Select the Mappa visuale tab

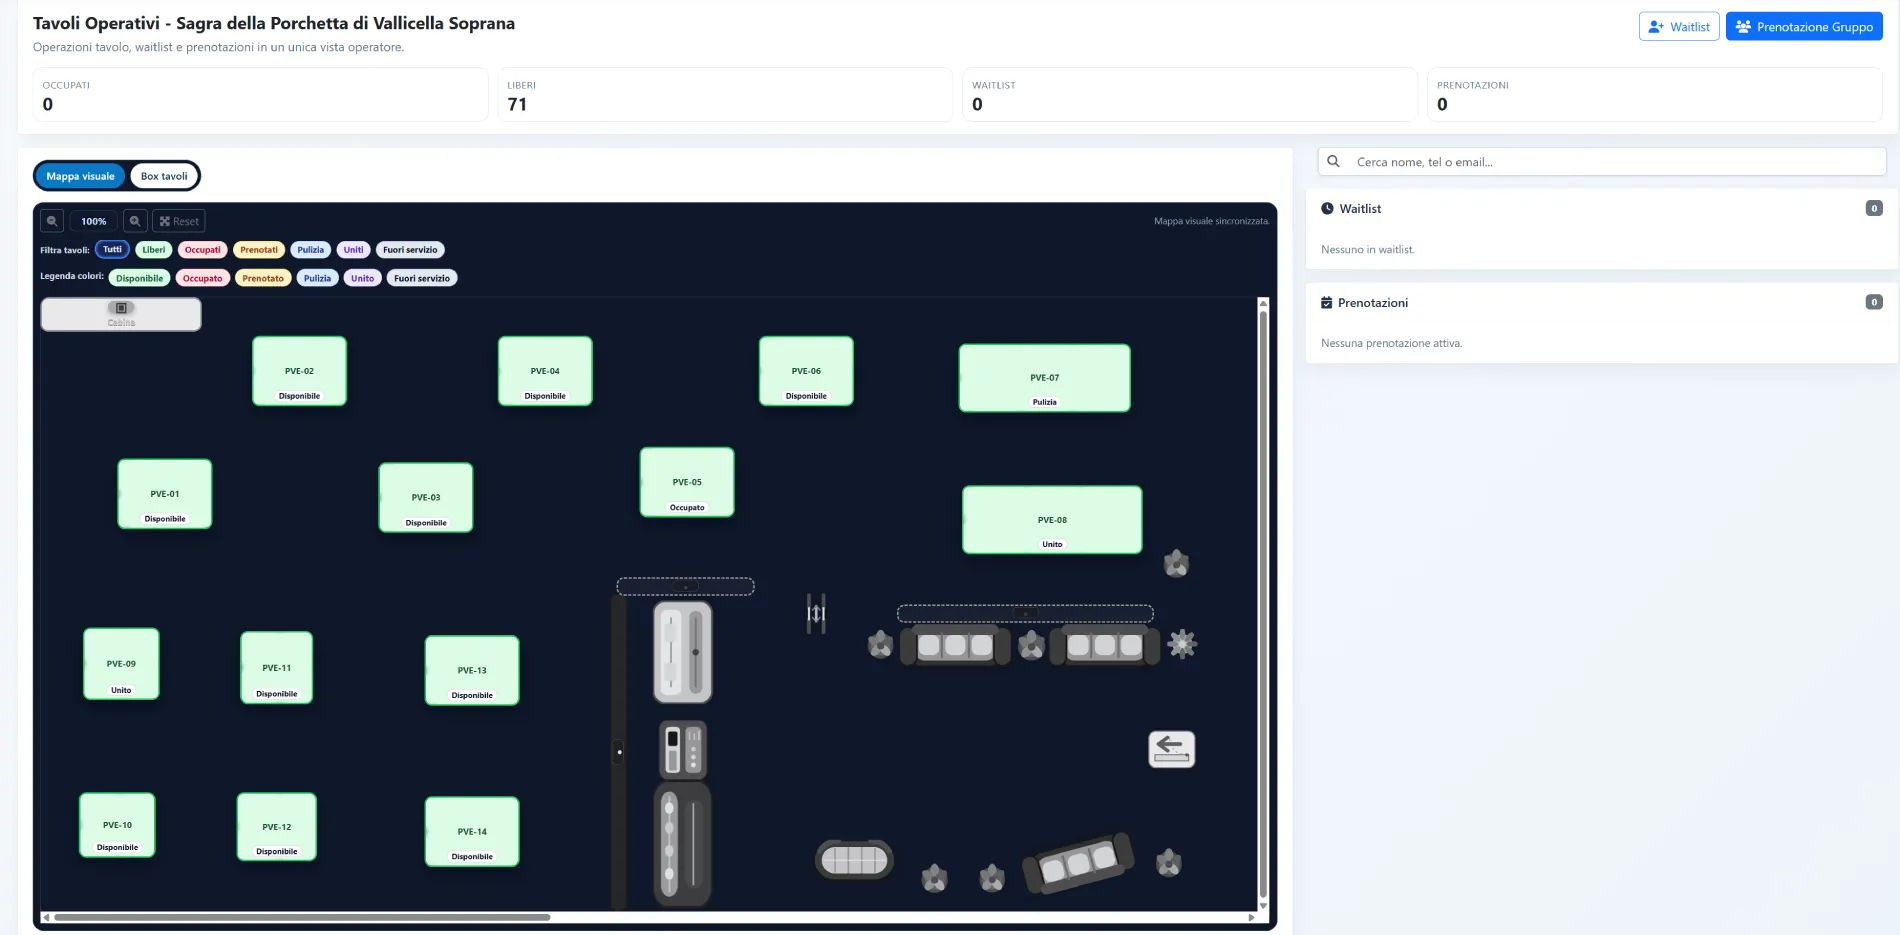coord(80,176)
